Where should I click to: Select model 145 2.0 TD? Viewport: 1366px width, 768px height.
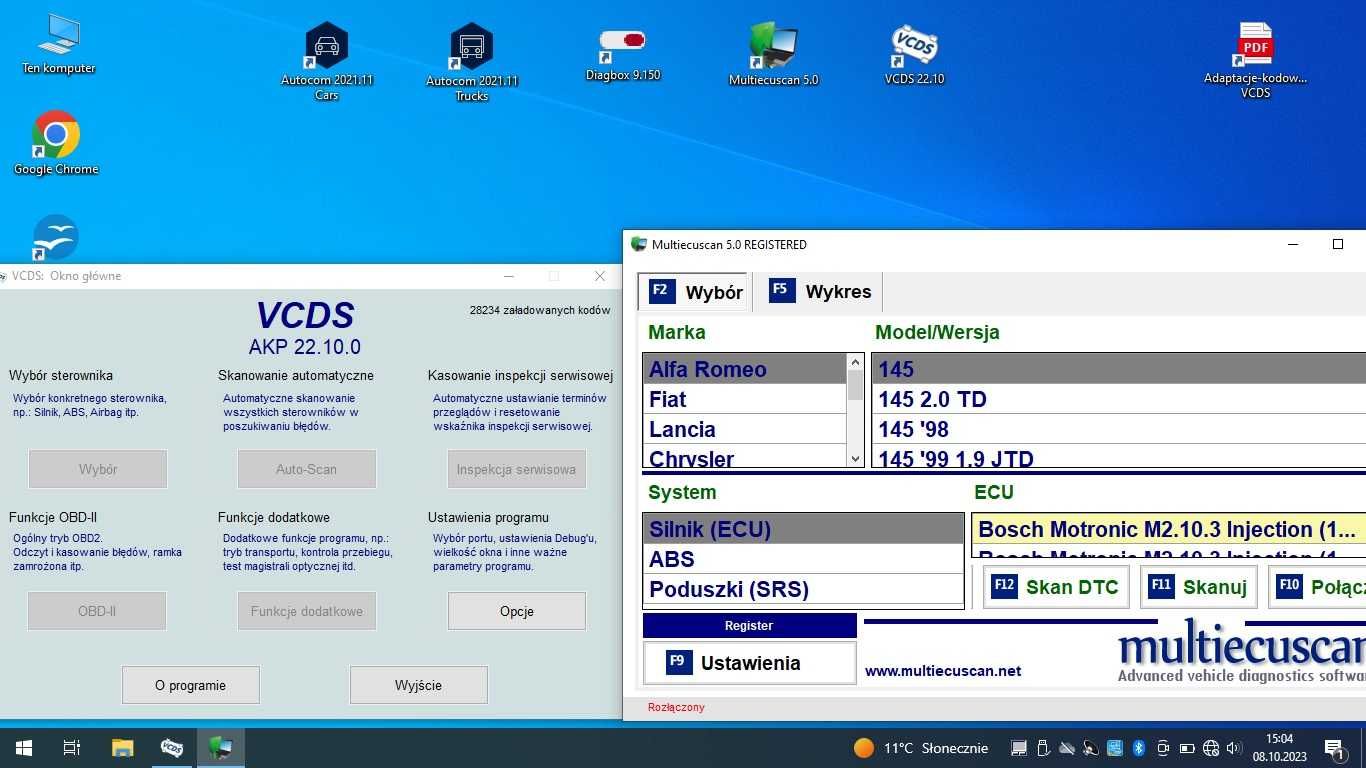click(x=1119, y=399)
